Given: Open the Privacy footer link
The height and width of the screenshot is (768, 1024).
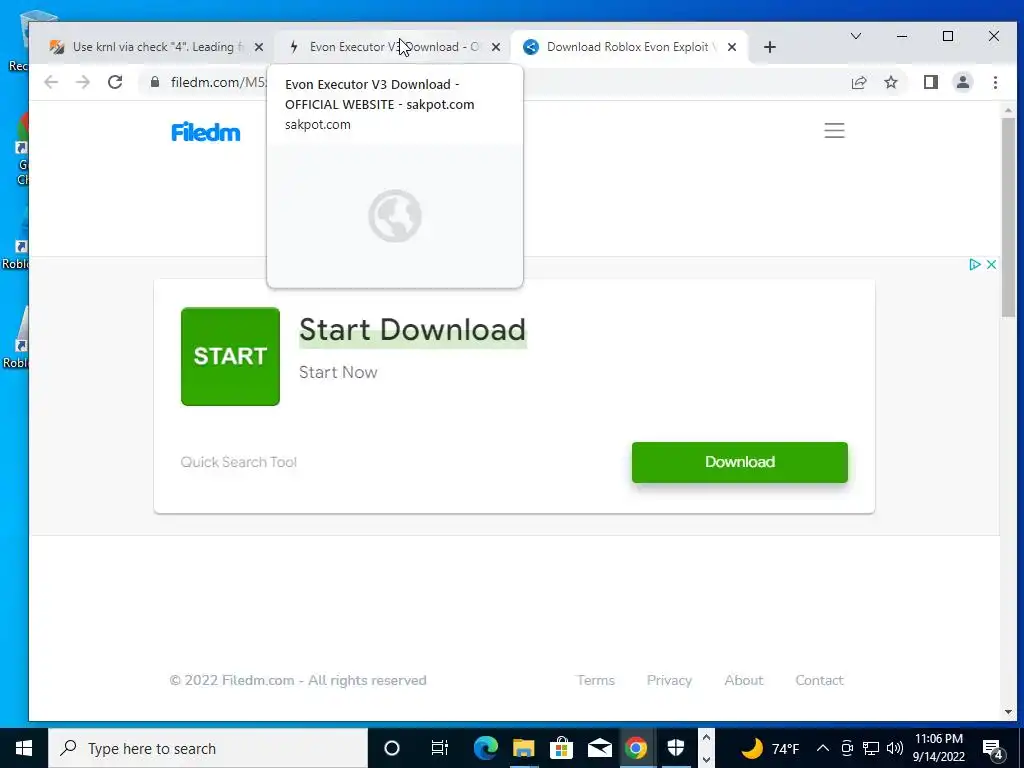Looking at the screenshot, I should 669,680.
